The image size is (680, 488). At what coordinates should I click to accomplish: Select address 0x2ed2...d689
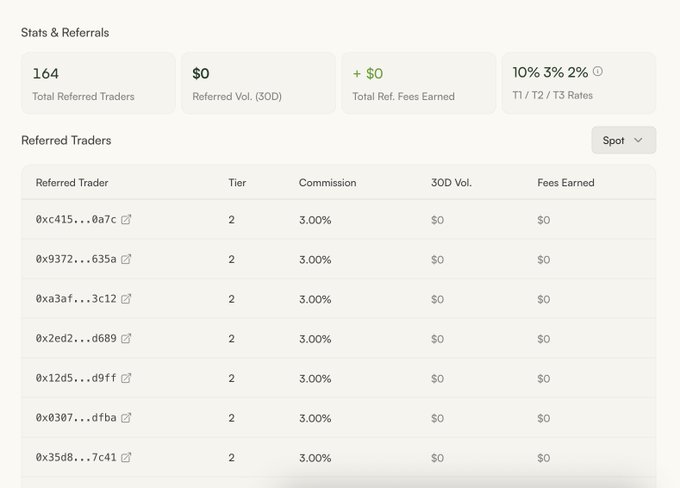(76, 338)
